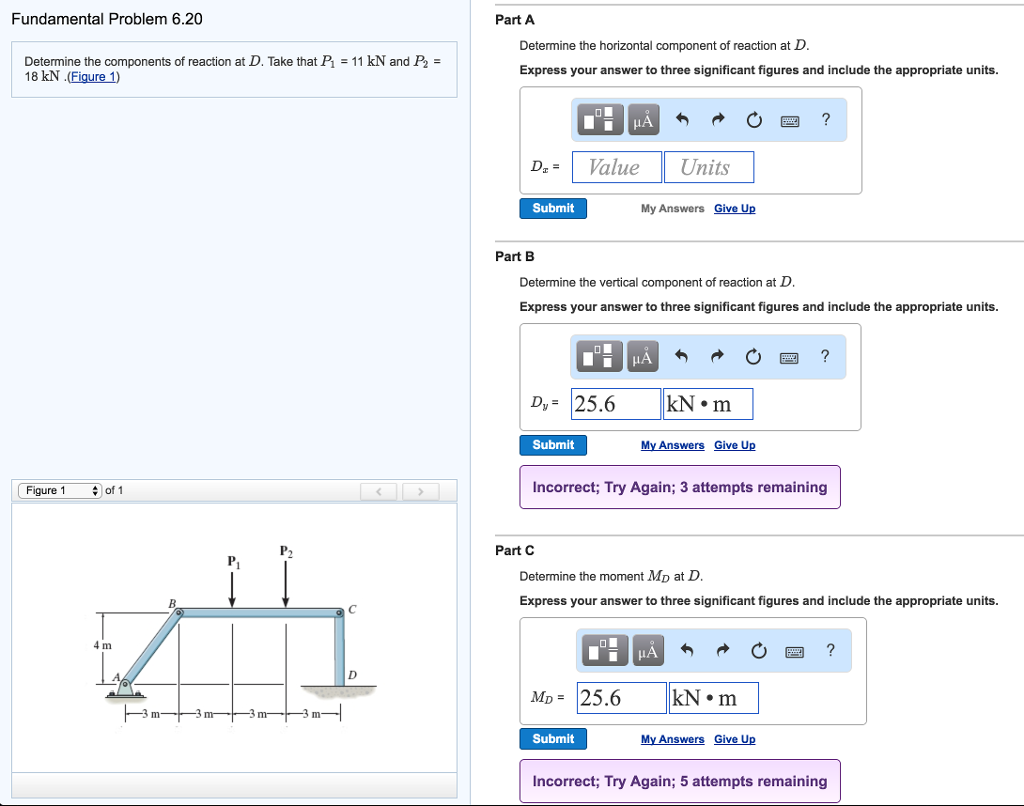Submit the Dy answer in Part B
The height and width of the screenshot is (806, 1024).
[552, 445]
